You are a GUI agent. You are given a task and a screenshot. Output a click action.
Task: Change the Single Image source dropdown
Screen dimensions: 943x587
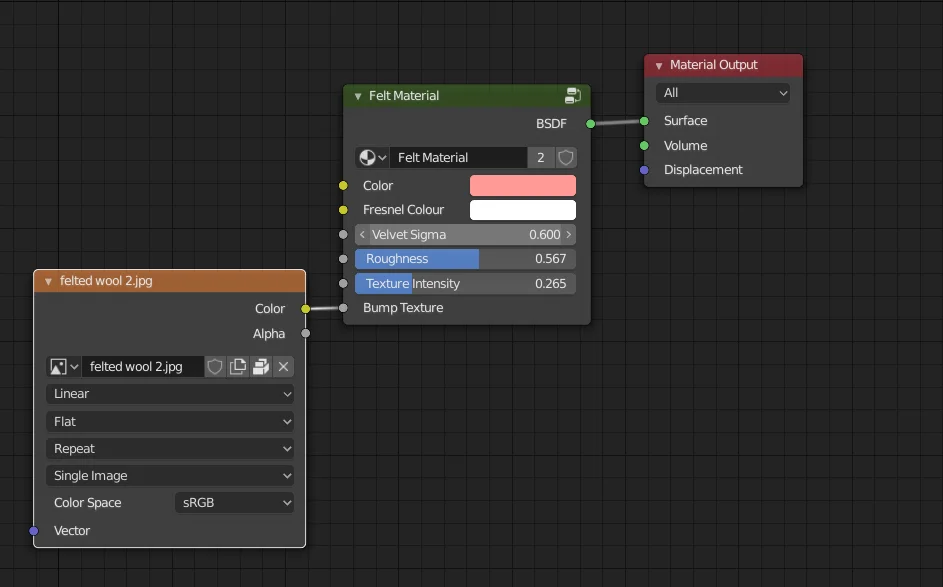point(169,475)
